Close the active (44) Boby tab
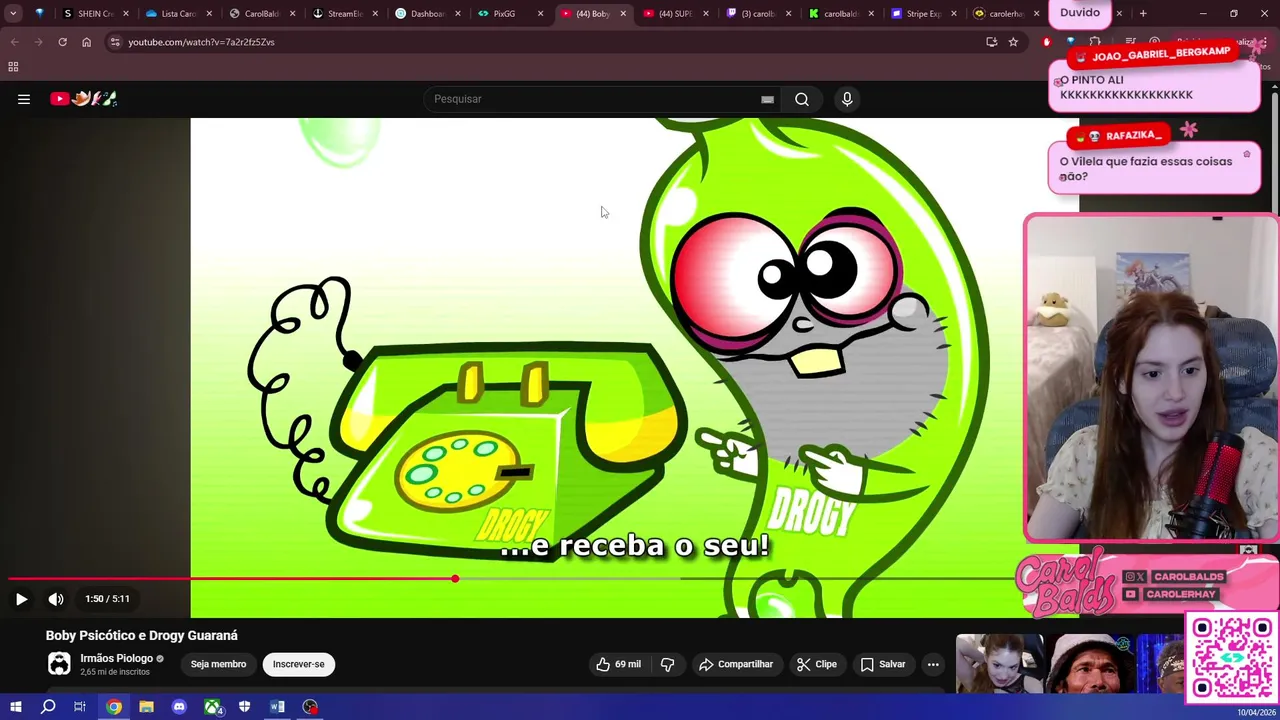 coord(623,14)
